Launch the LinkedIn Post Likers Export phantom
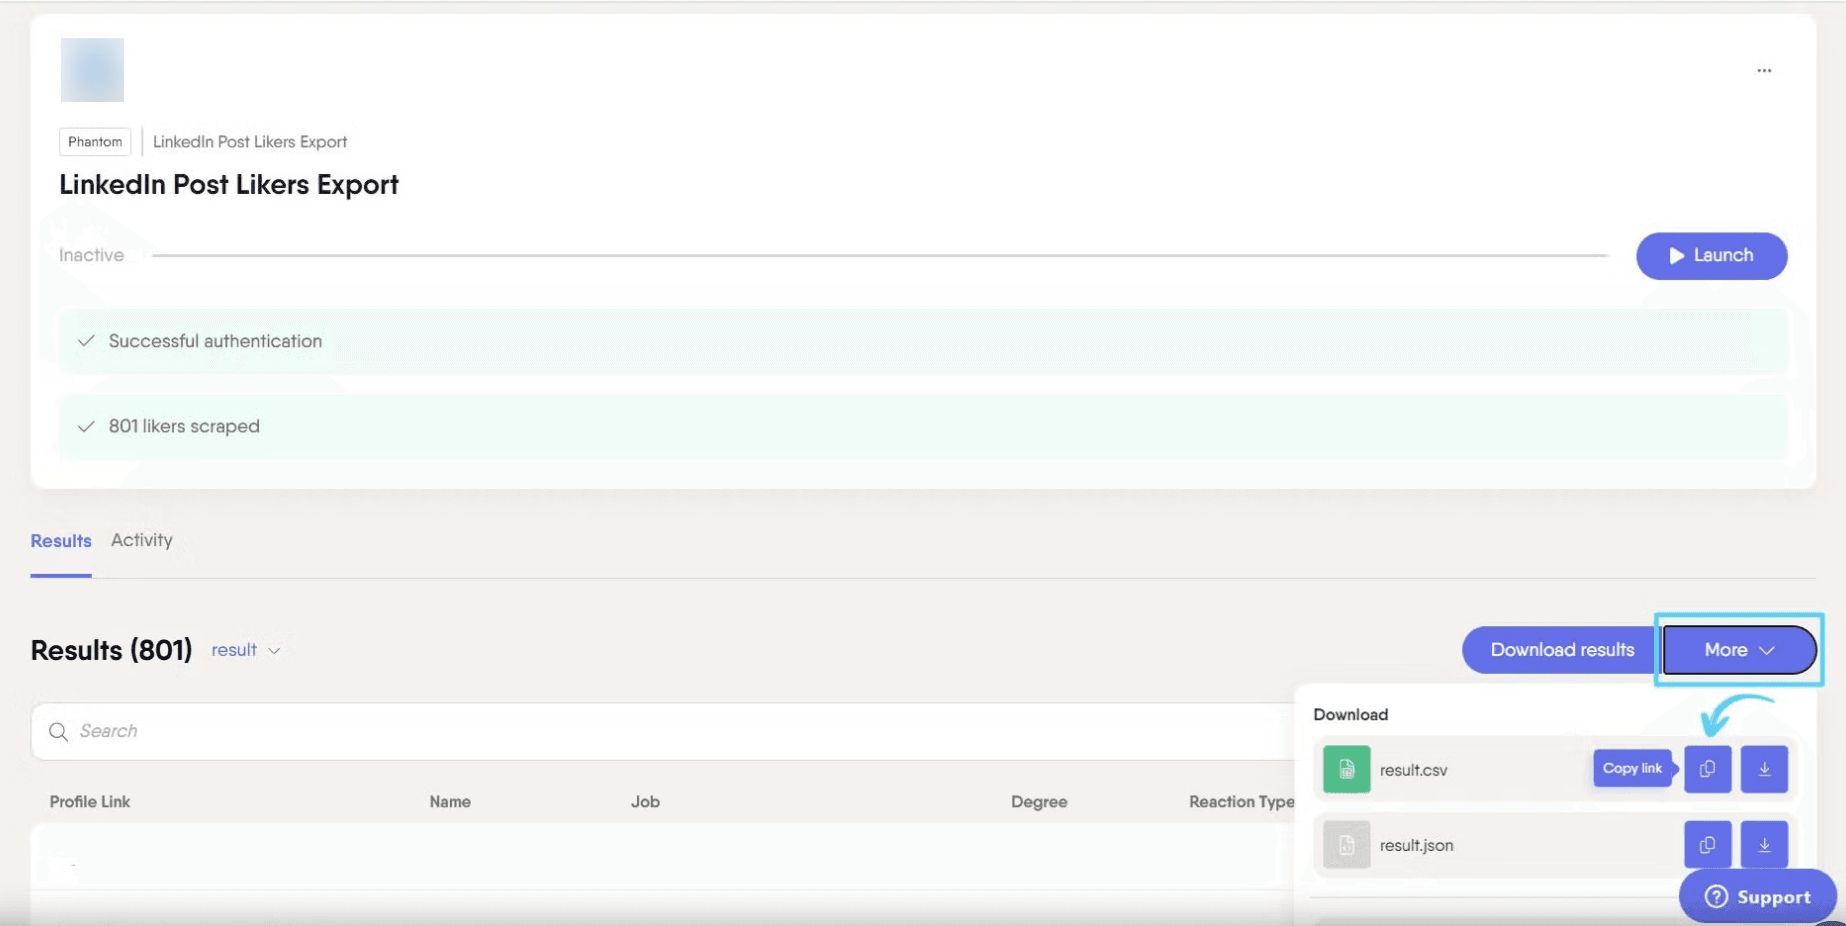This screenshot has height=926, width=1846. (x=1711, y=256)
